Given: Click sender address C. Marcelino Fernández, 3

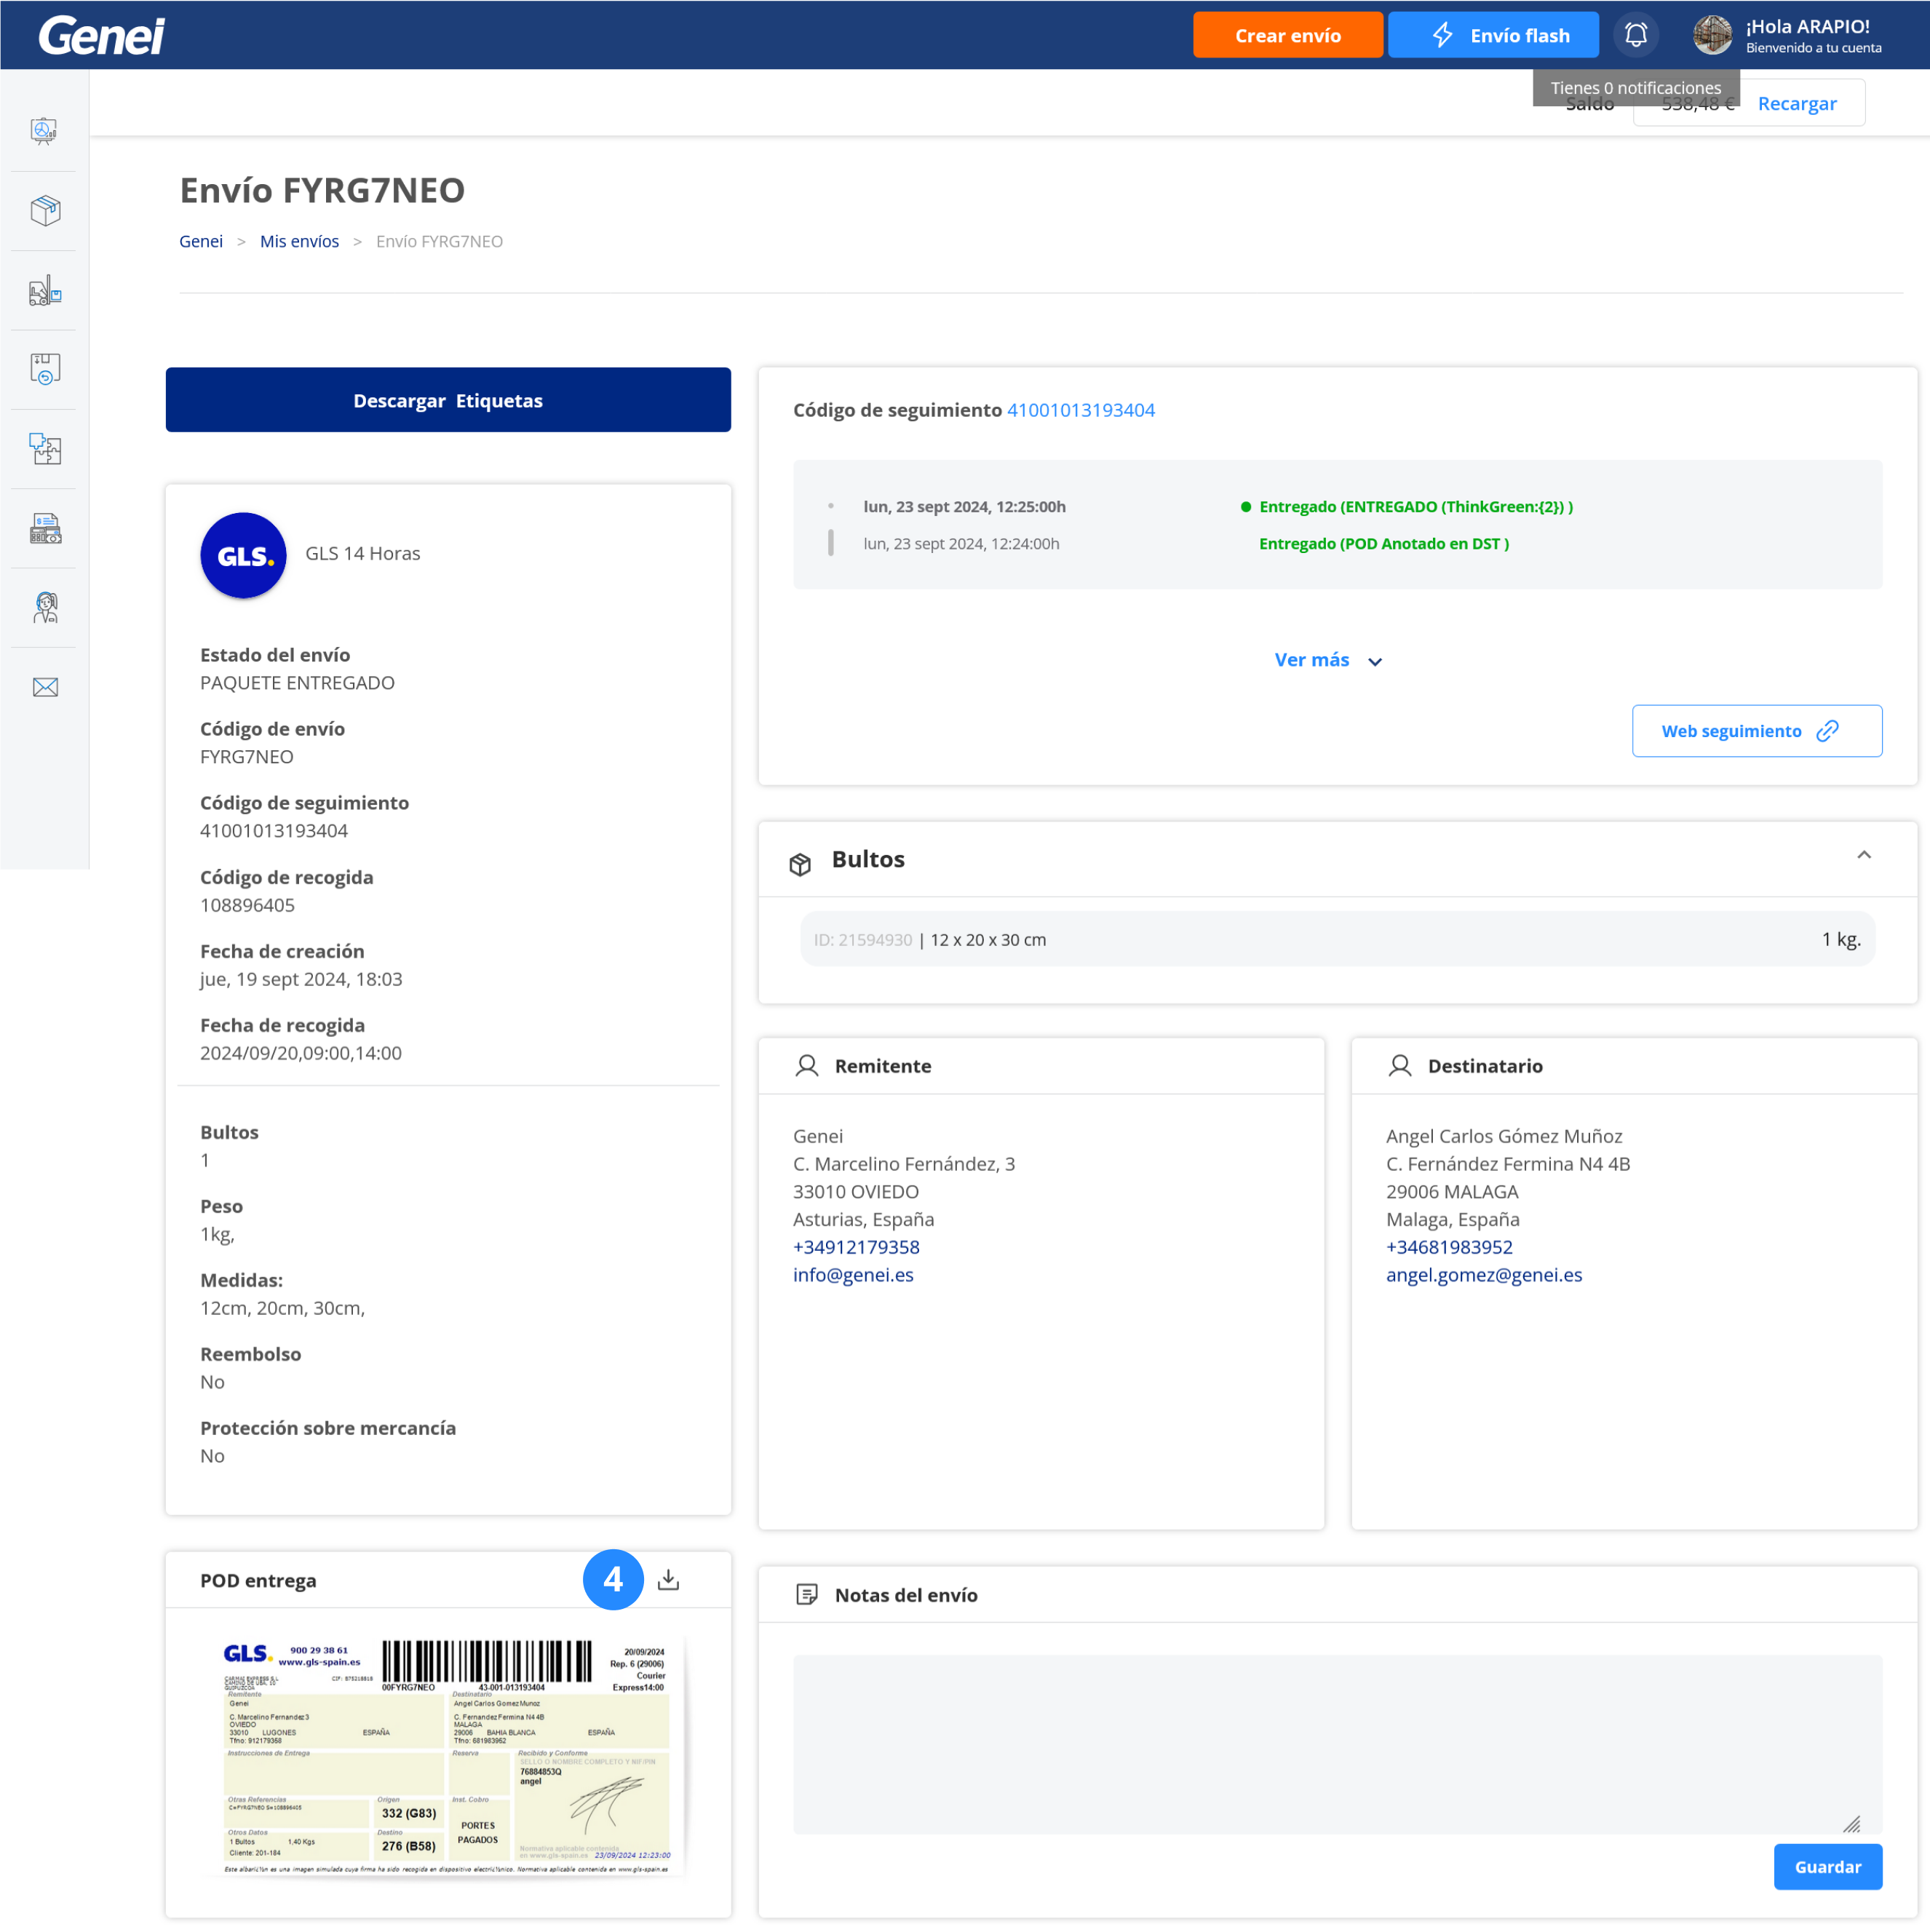Looking at the screenshot, I should [x=904, y=1164].
